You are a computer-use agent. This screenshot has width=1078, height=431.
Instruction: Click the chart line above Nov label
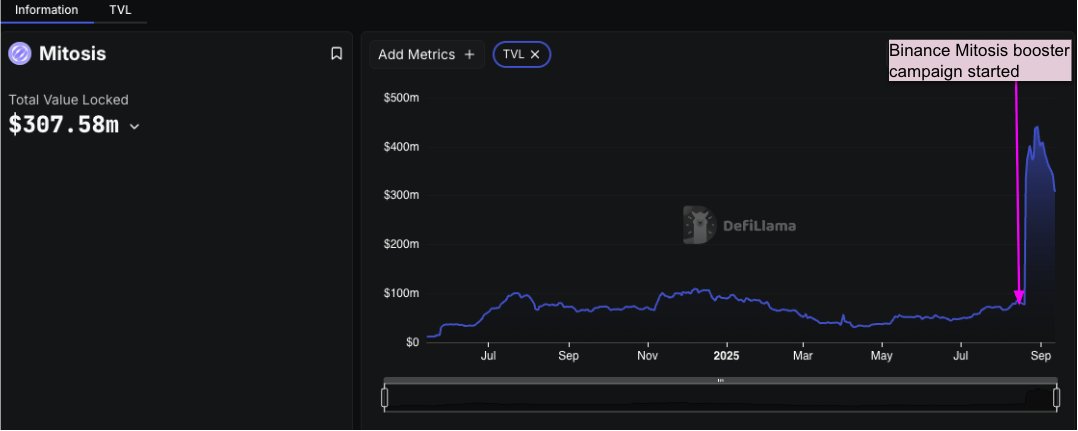pyautogui.click(x=648, y=309)
